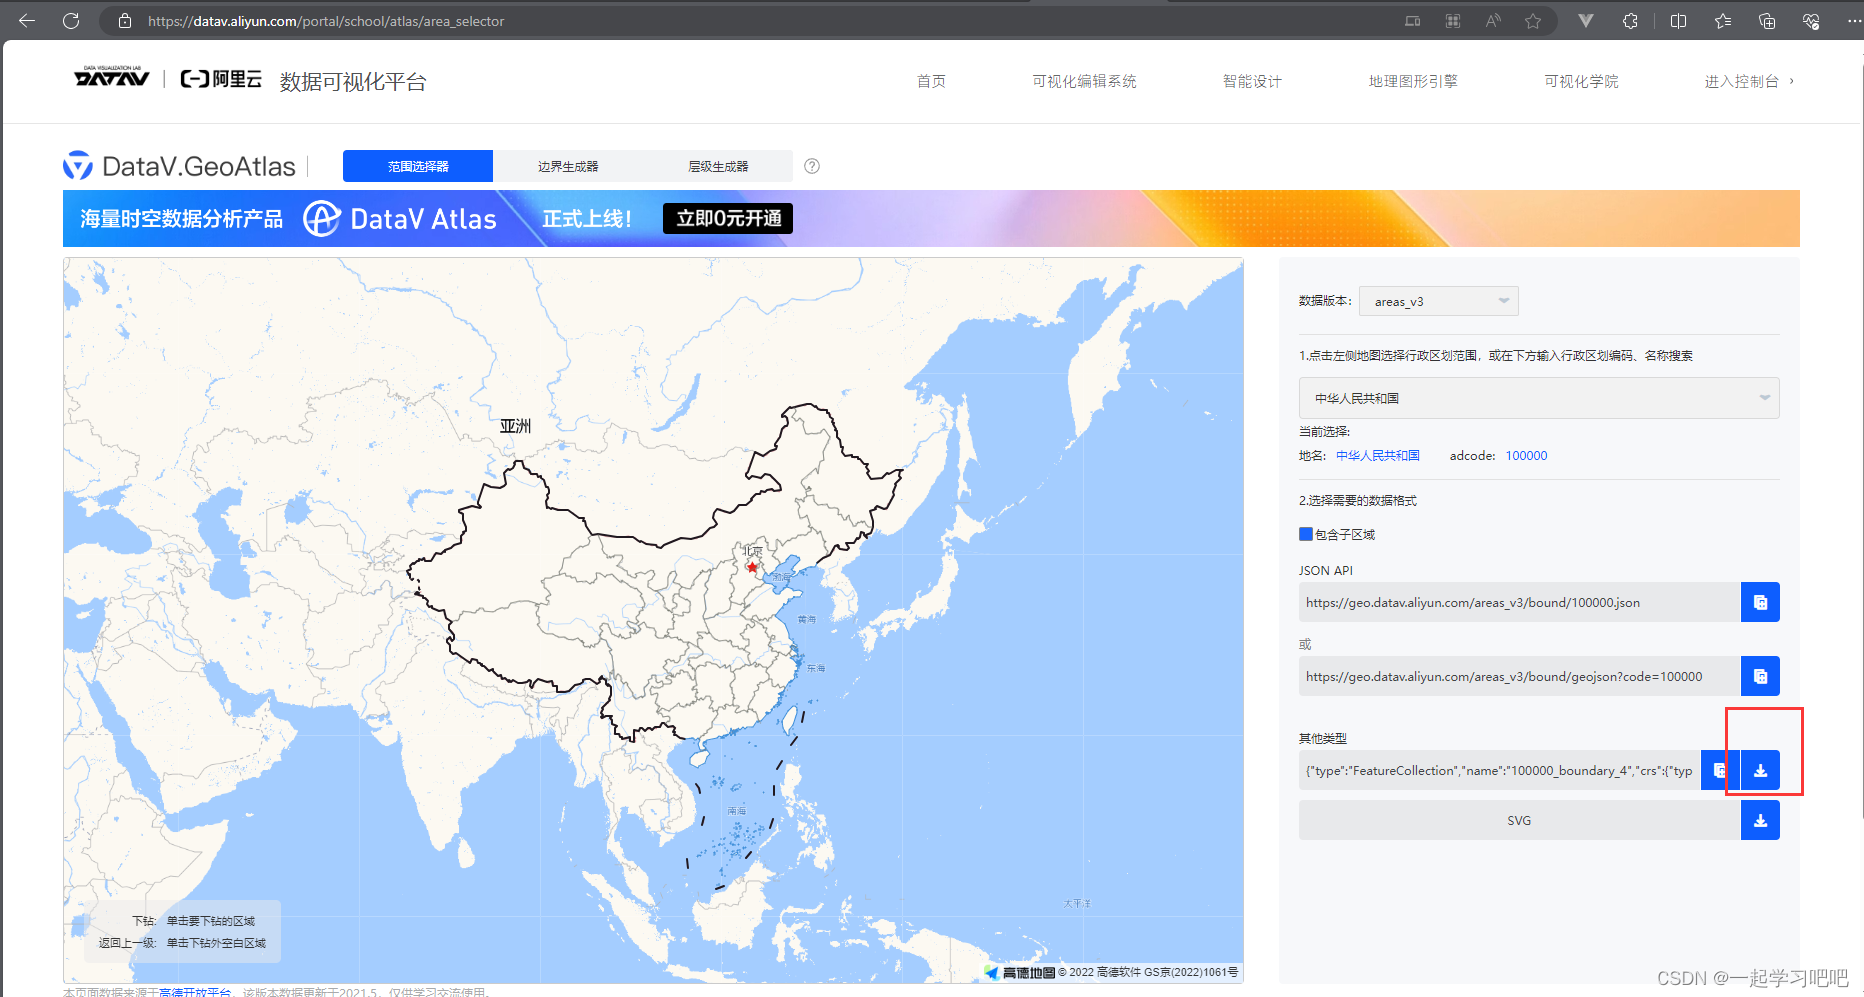
Task: Download the FeatureCollection GeoJSON file
Action: tap(1761, 770)
